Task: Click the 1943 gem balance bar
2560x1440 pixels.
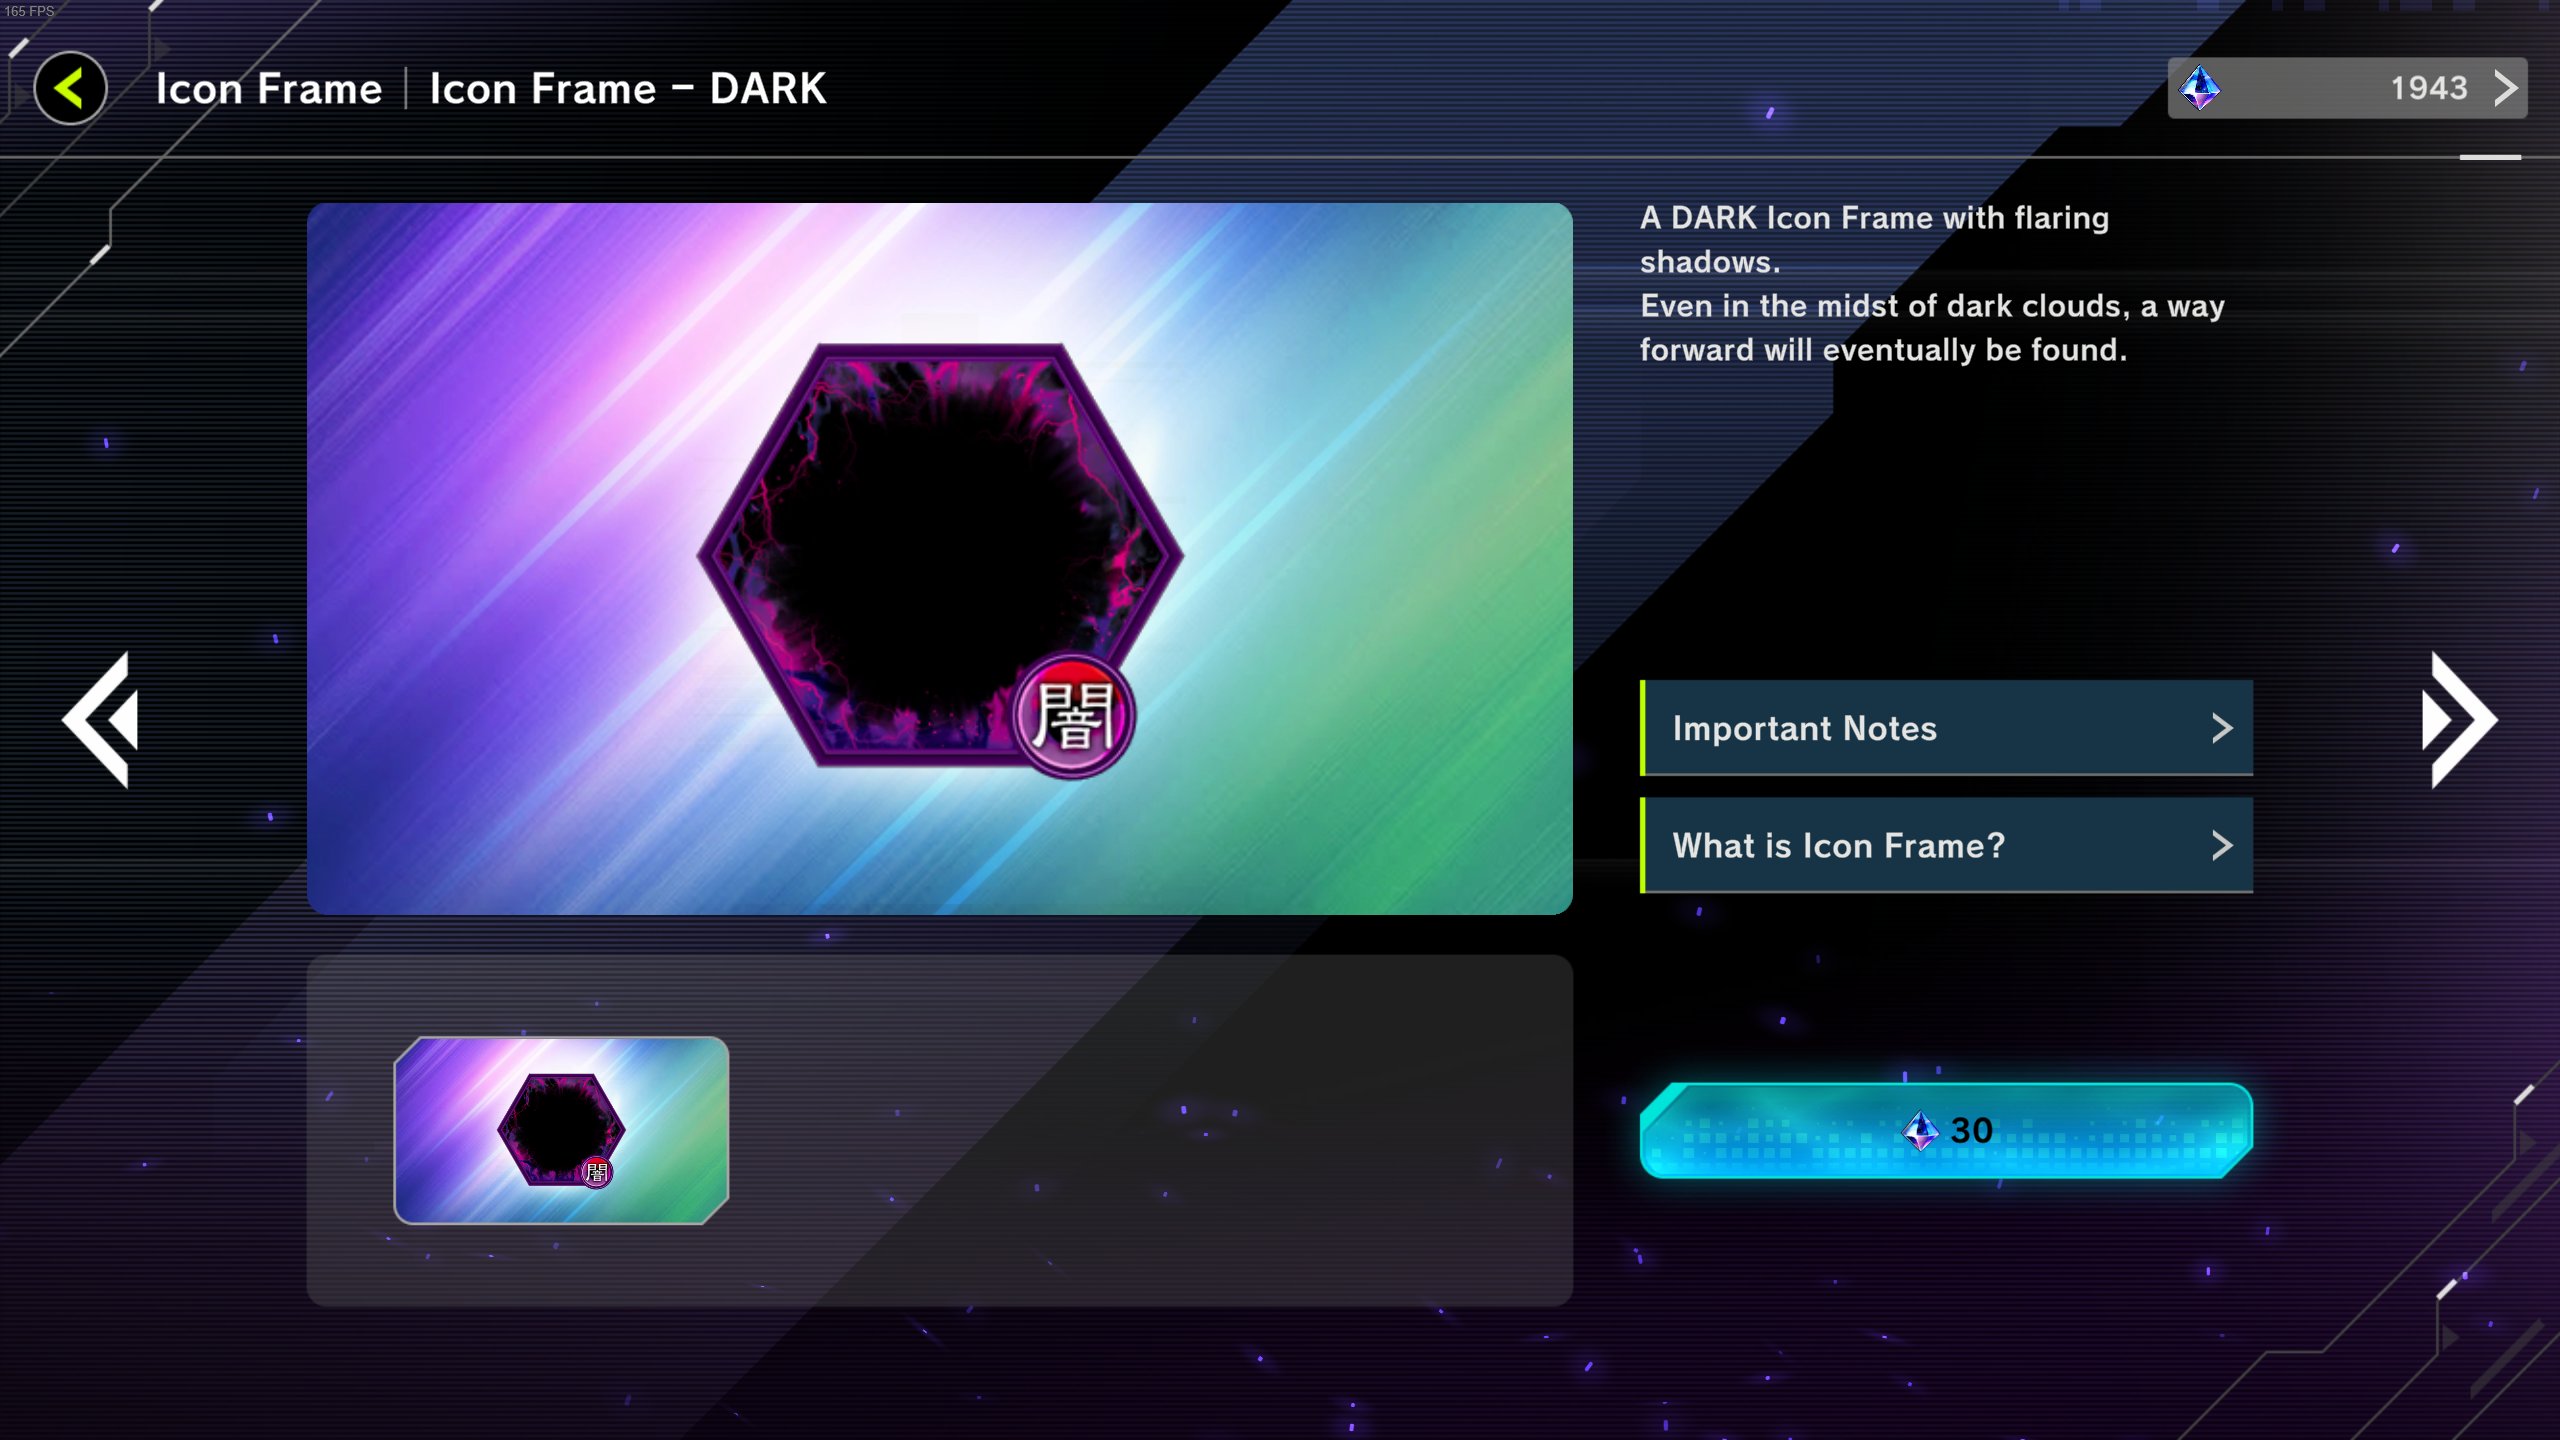Action: pyautogui.click(x=2347, y=88)
